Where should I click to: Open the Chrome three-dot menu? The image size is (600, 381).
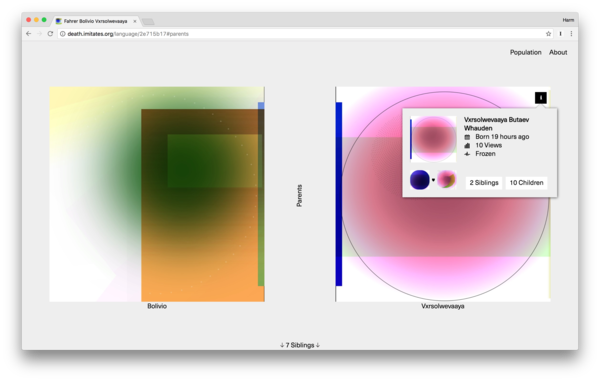571,34
